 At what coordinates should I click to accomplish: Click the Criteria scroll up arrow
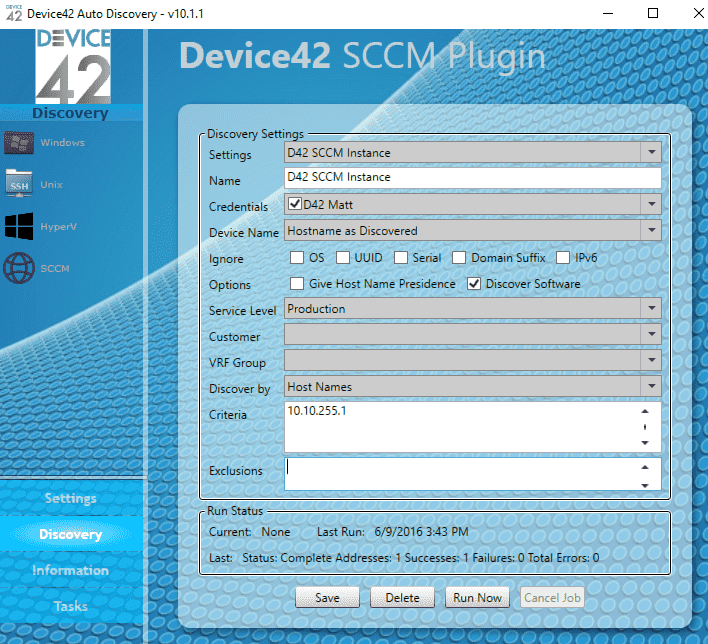tap(645, 411)
